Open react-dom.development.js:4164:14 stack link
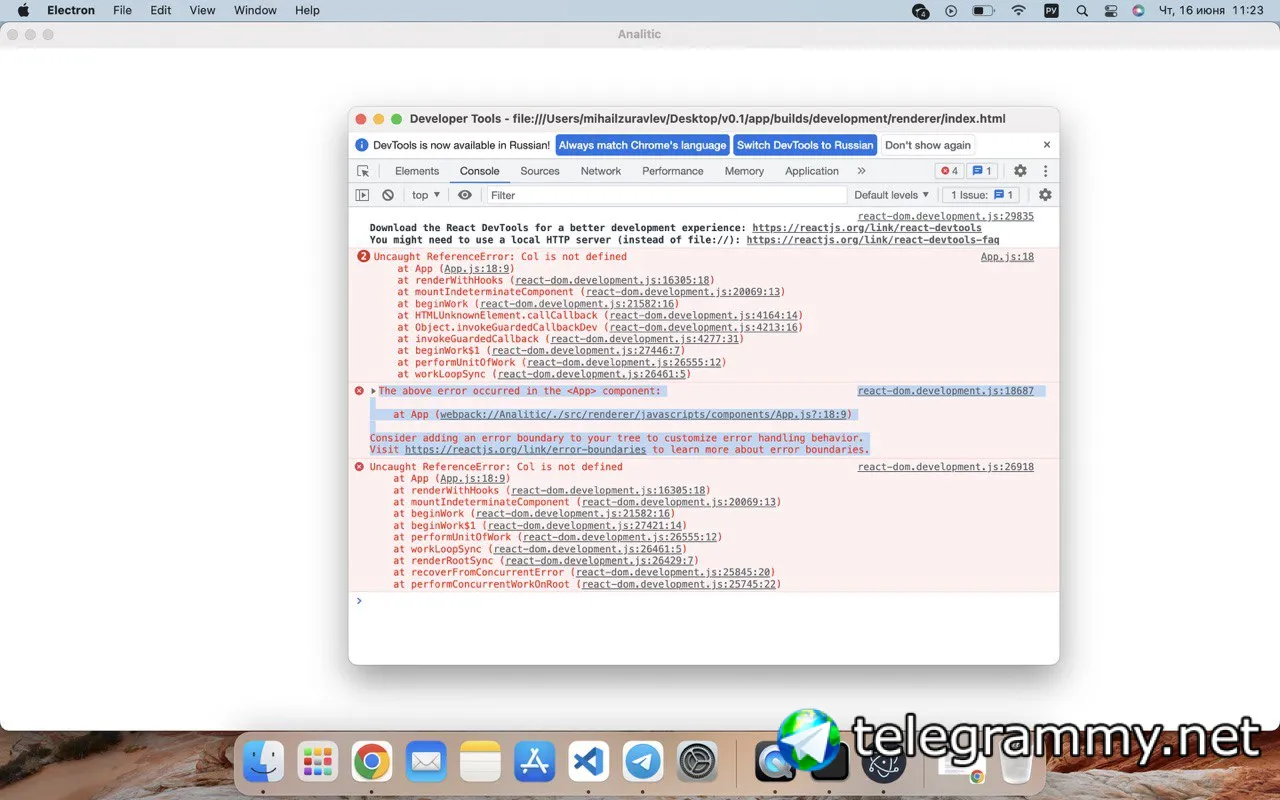The width and height of the screenshot is (1280, 800). click(x=703, y=316)
